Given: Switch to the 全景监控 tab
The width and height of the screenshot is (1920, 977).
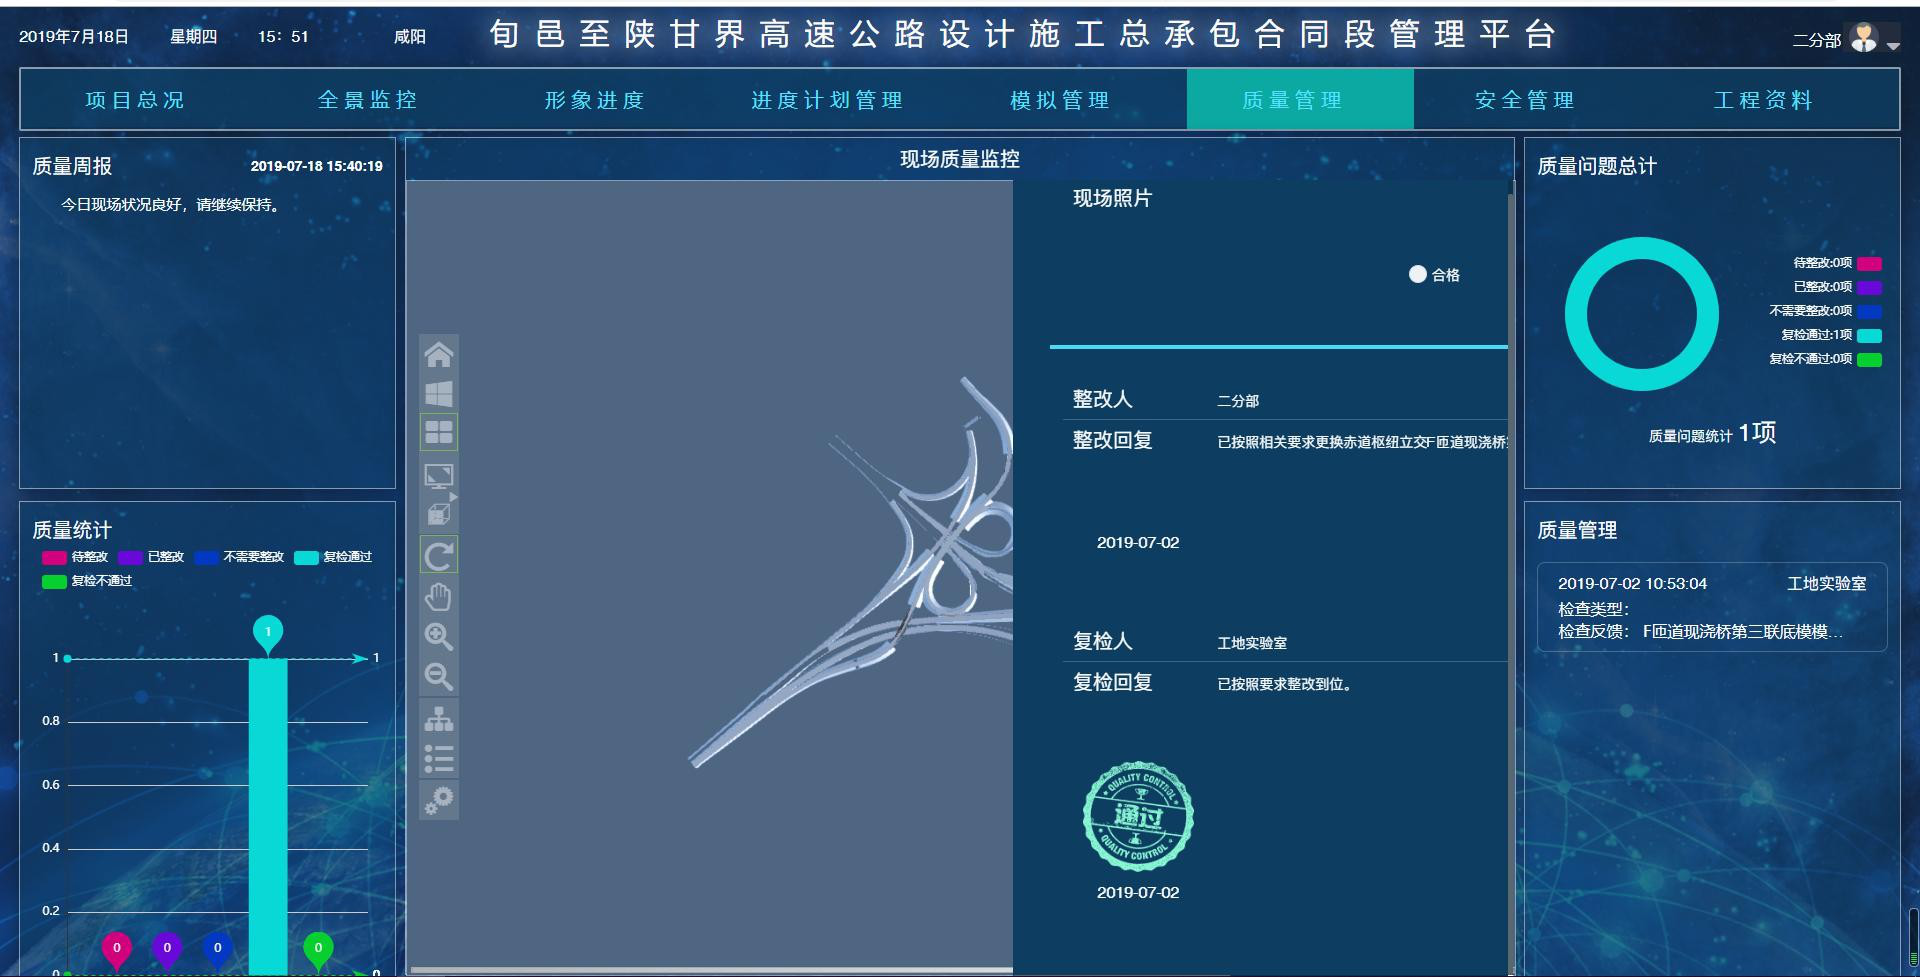Looking at the screenshot, I should point(368,100).
